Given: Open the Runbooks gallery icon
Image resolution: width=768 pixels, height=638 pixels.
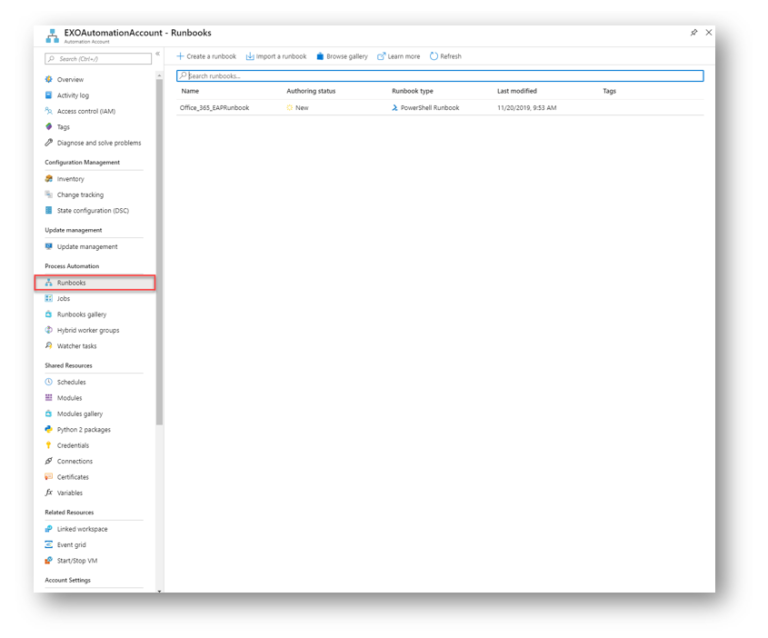Looking at the screenshot, I should coord(48,314).
